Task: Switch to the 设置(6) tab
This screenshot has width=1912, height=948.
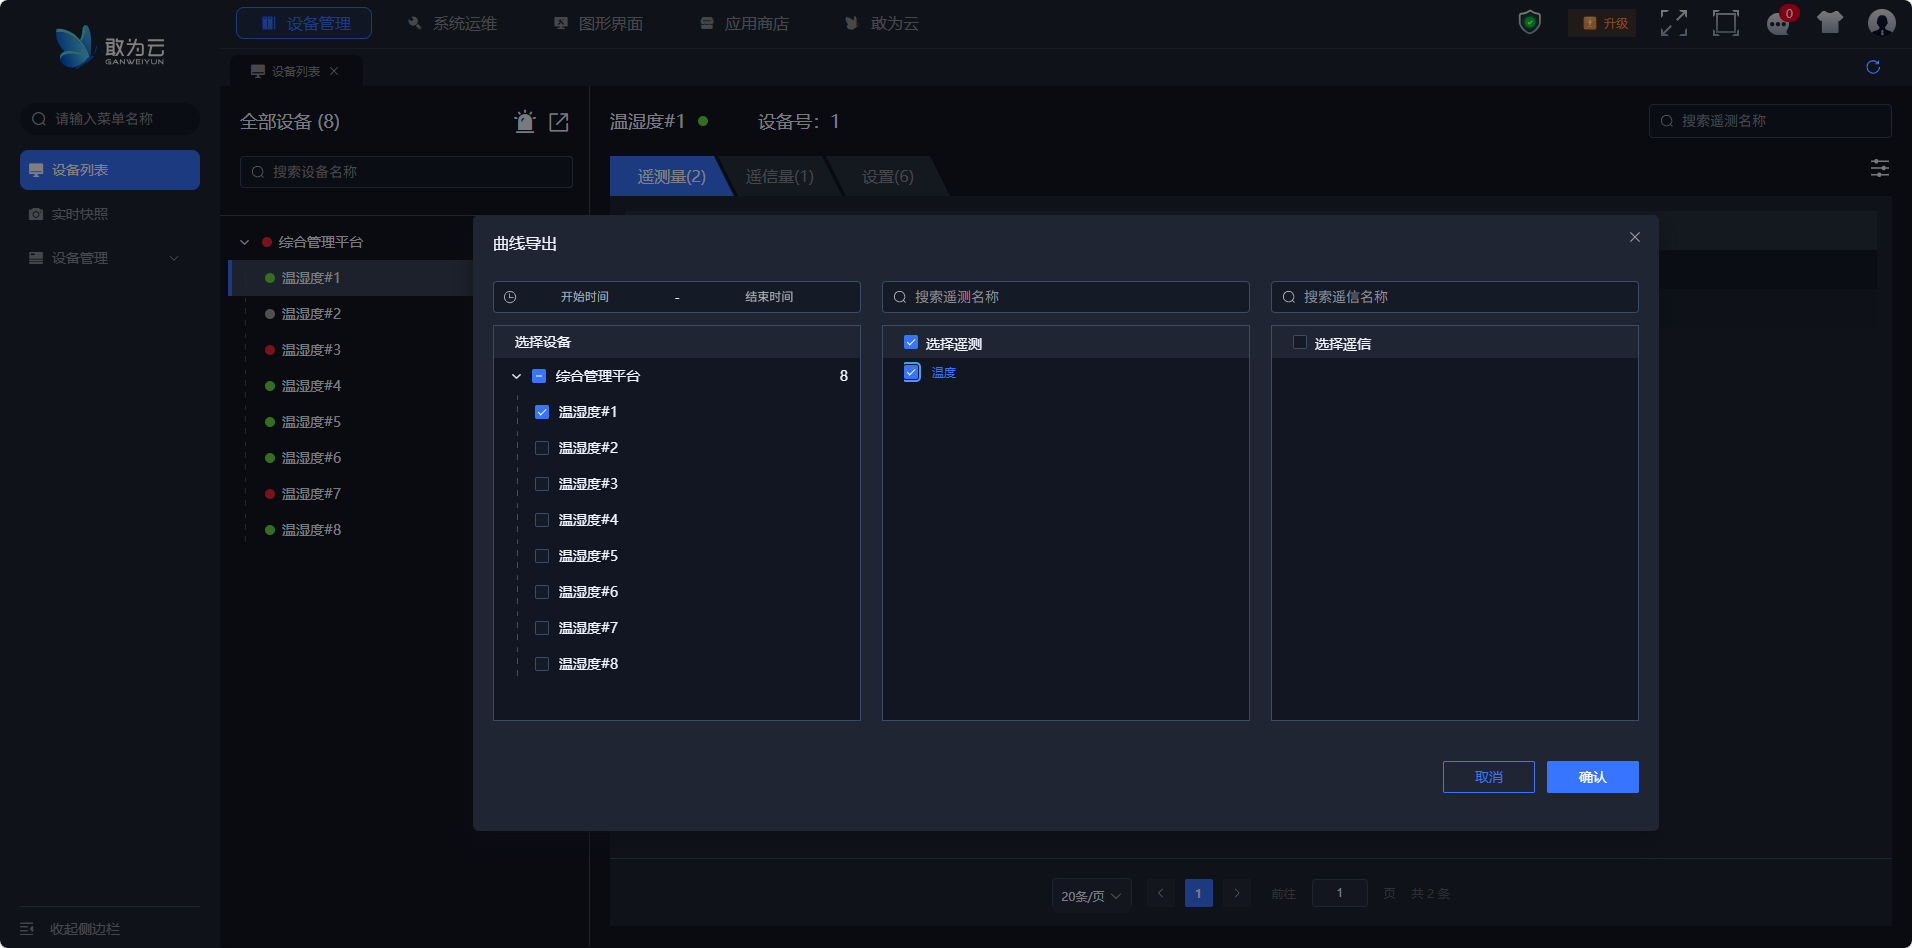Action: tap(888, 176)
